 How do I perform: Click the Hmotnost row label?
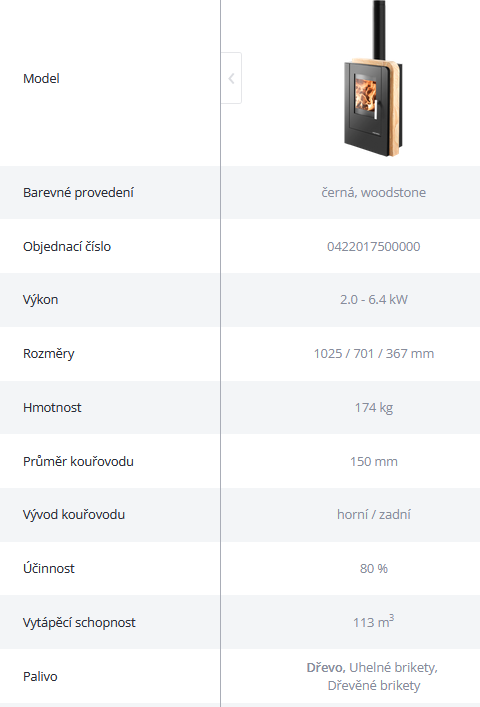[52, 408]
